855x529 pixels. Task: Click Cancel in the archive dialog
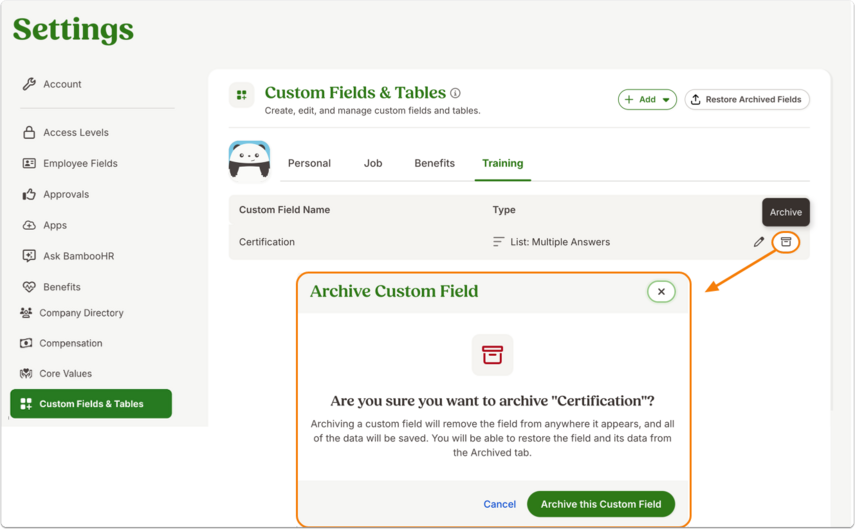(x=499, y=504)
